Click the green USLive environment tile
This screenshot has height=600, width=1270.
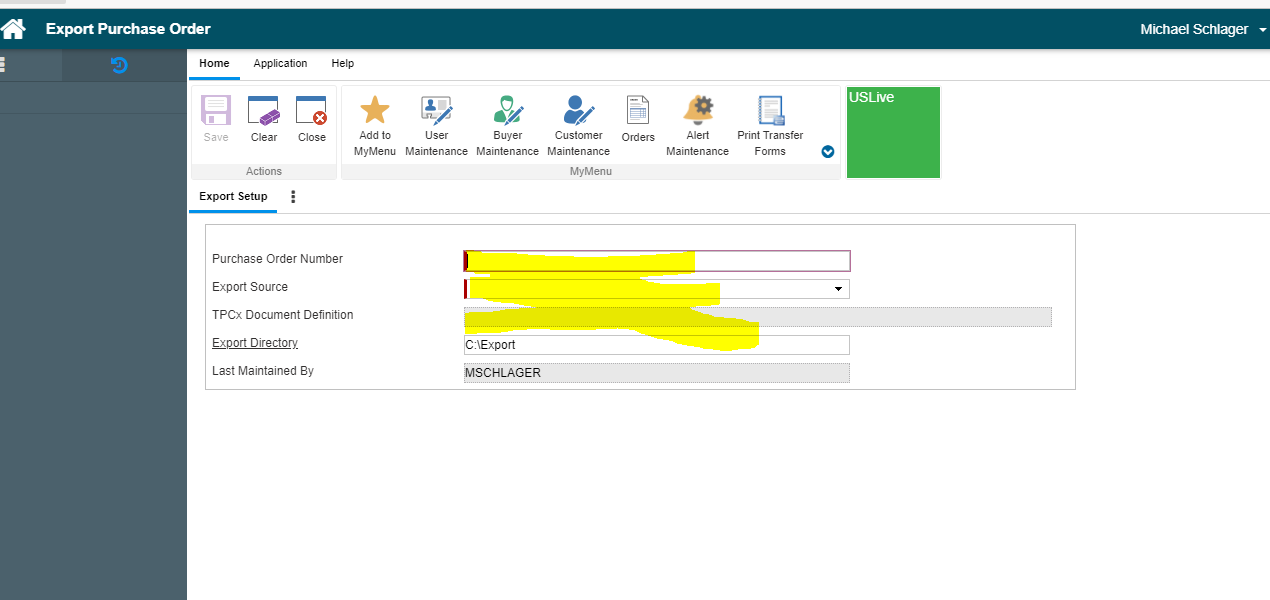(893, 132)
